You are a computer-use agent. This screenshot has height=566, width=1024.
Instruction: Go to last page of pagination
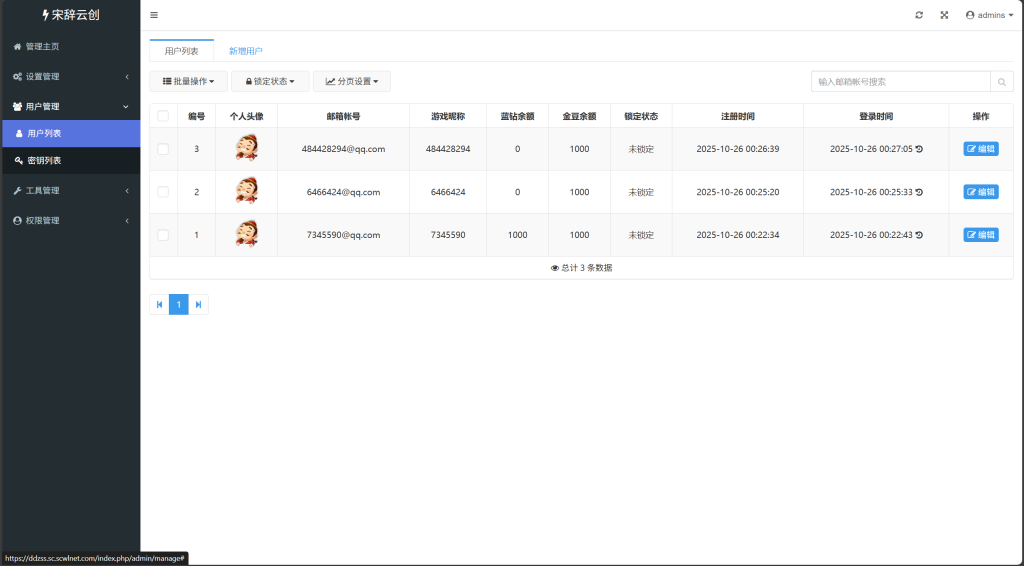click(199, 304)
